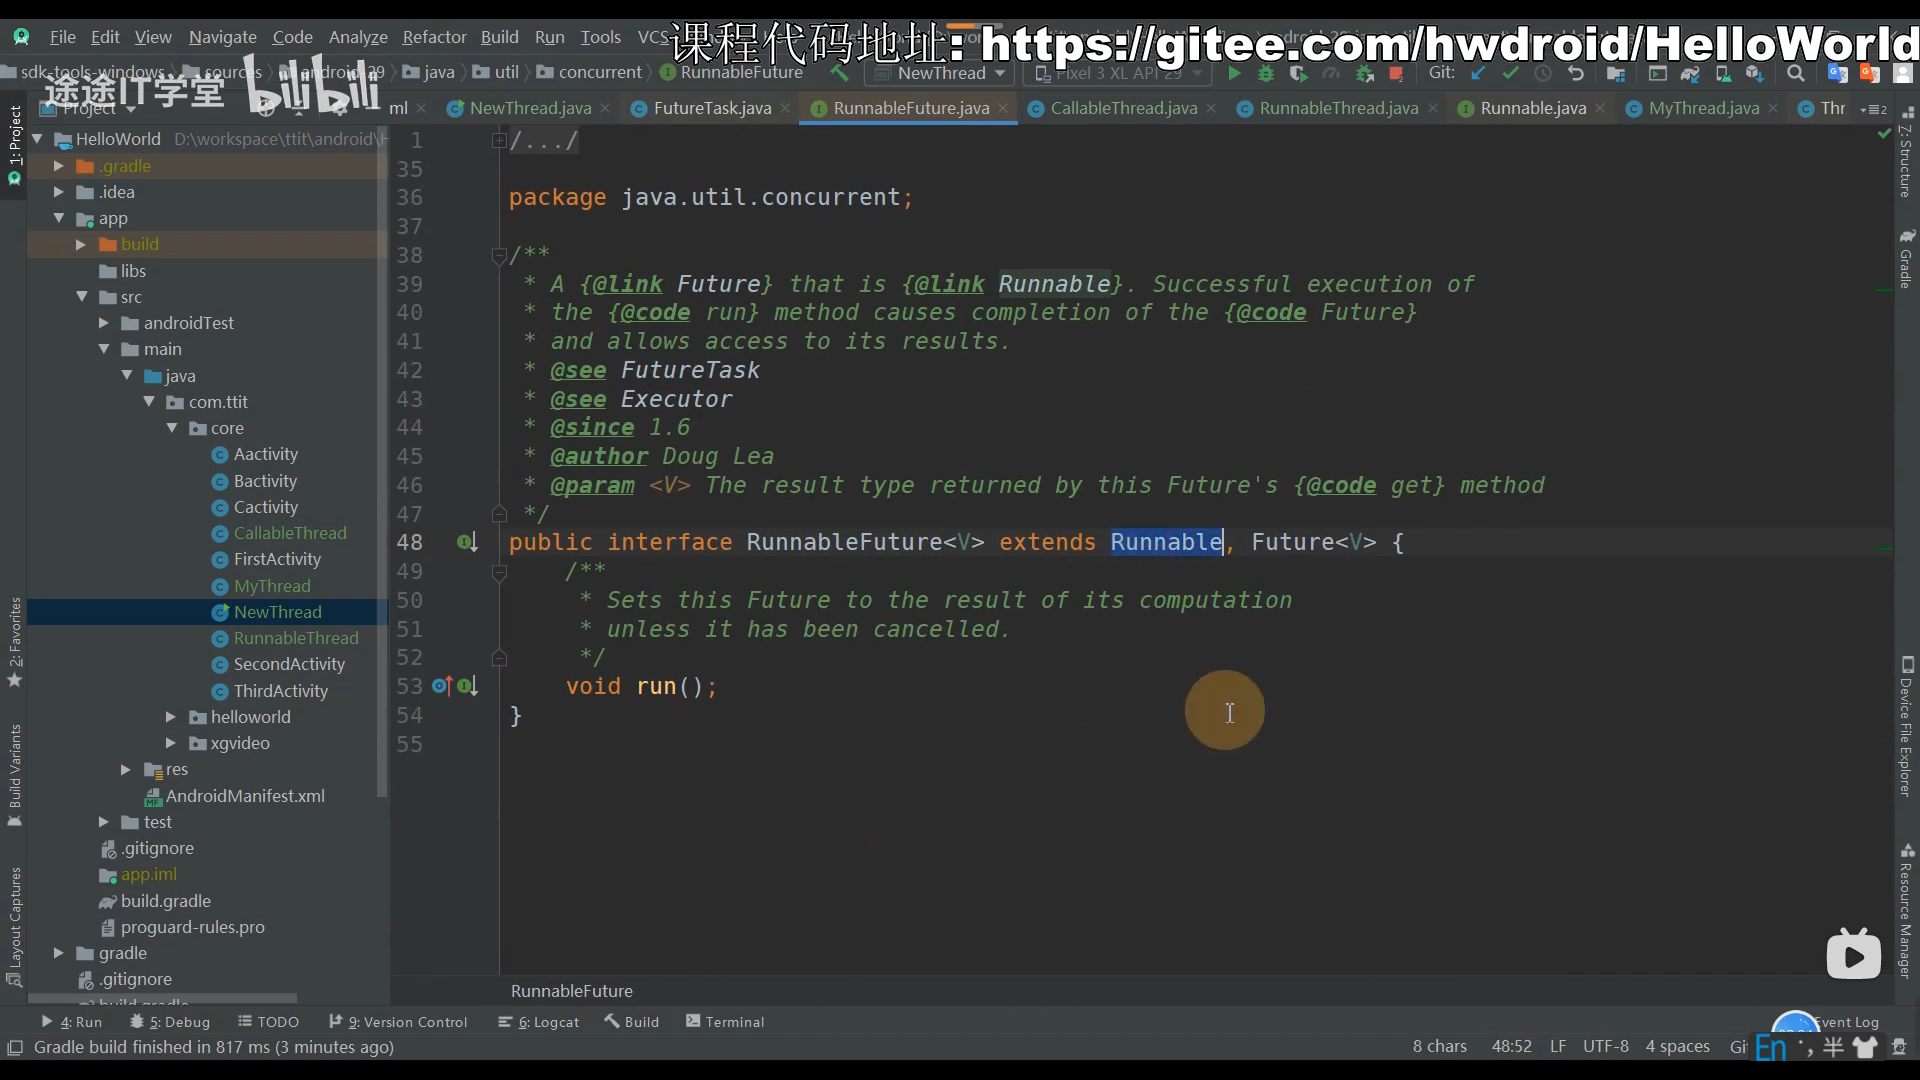
Task: Open the TODO tool window
Action: 268,1022
